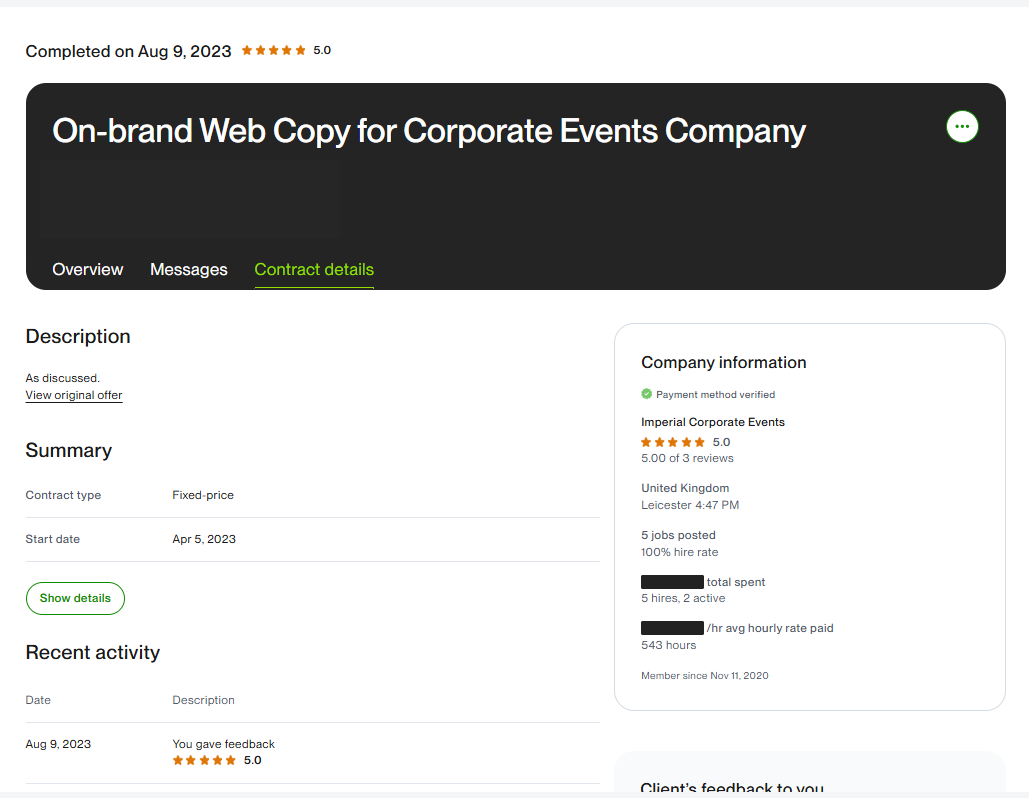This screenshot has height=798, width=1029.
Task: Click the Leicester 4:47 PM local time
Action: [x=690, y=505]
